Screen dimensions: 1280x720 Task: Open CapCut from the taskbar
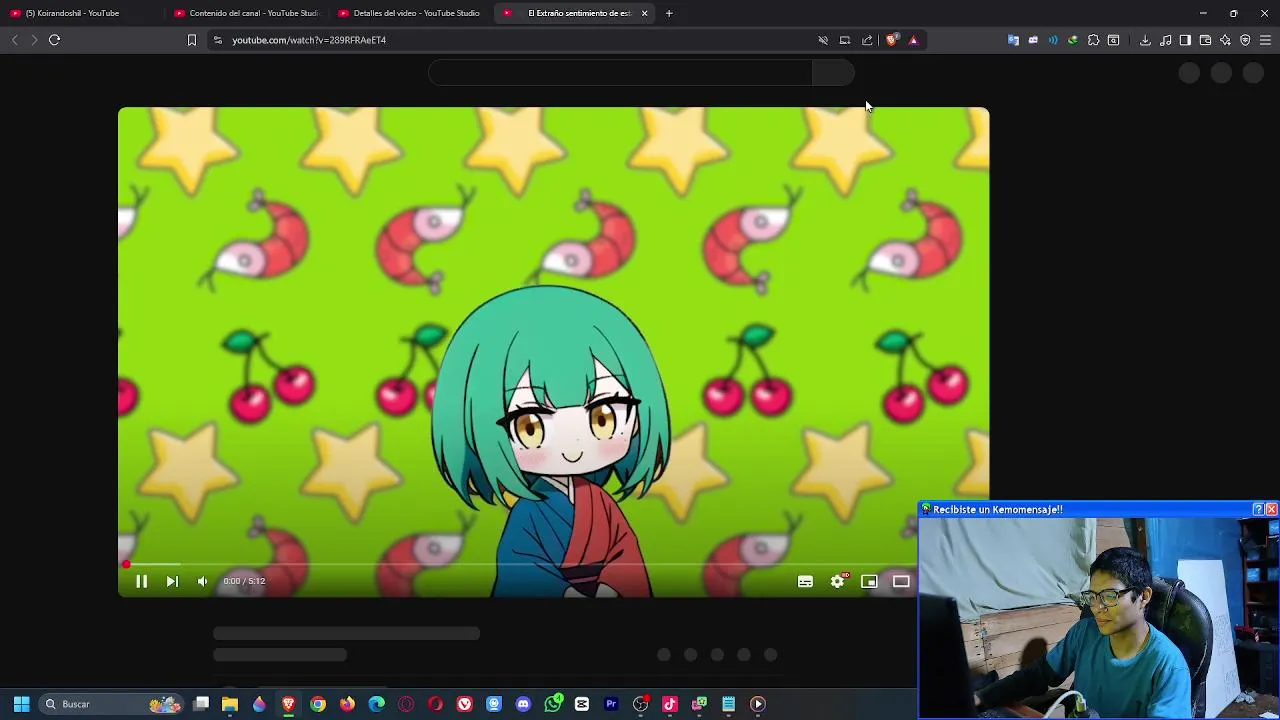click(582, 704)
